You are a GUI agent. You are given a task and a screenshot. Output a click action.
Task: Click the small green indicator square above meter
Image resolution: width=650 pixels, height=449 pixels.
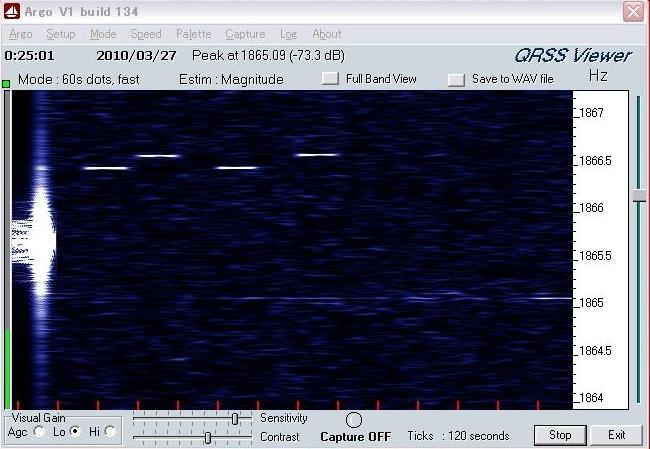6,84
